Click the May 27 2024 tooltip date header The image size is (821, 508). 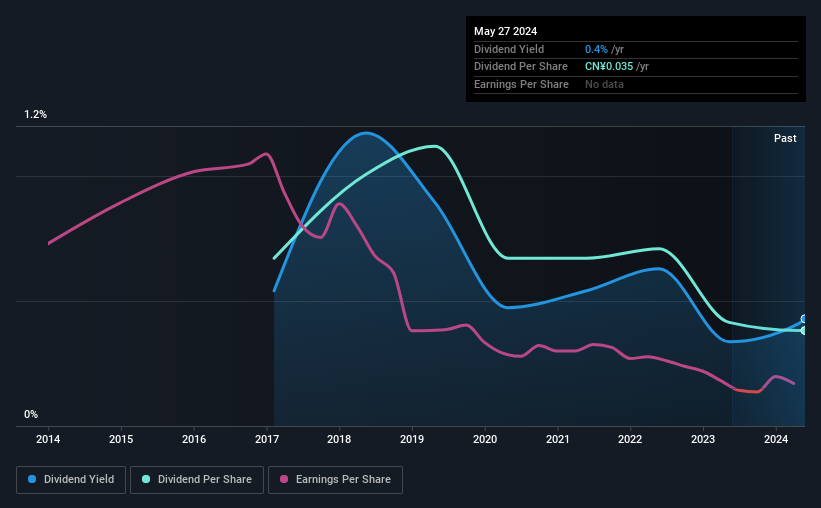pos(505,31)
